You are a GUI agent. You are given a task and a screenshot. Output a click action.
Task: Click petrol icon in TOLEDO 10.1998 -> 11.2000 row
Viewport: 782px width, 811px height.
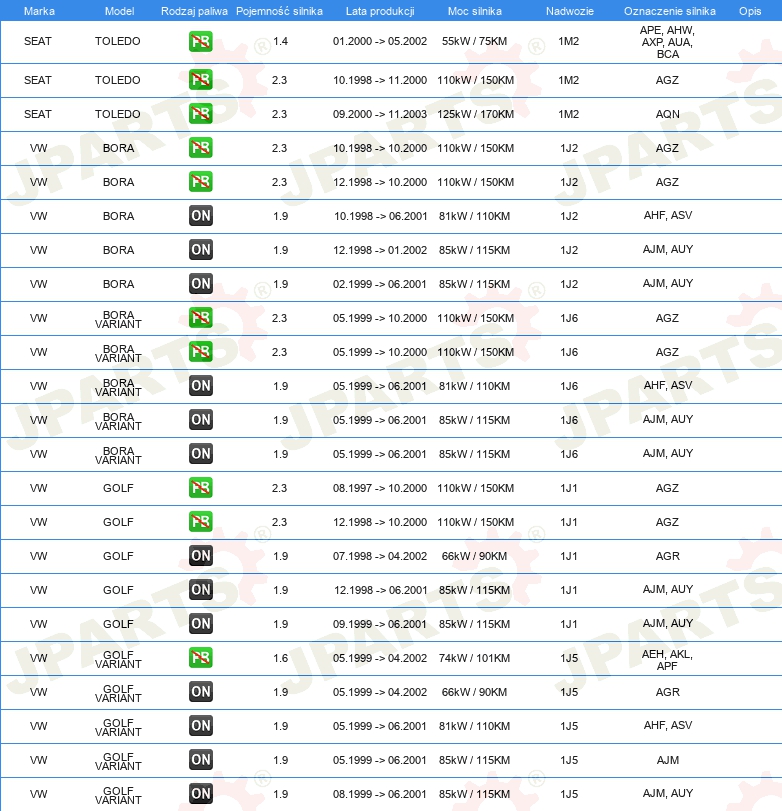coord(201,80)
